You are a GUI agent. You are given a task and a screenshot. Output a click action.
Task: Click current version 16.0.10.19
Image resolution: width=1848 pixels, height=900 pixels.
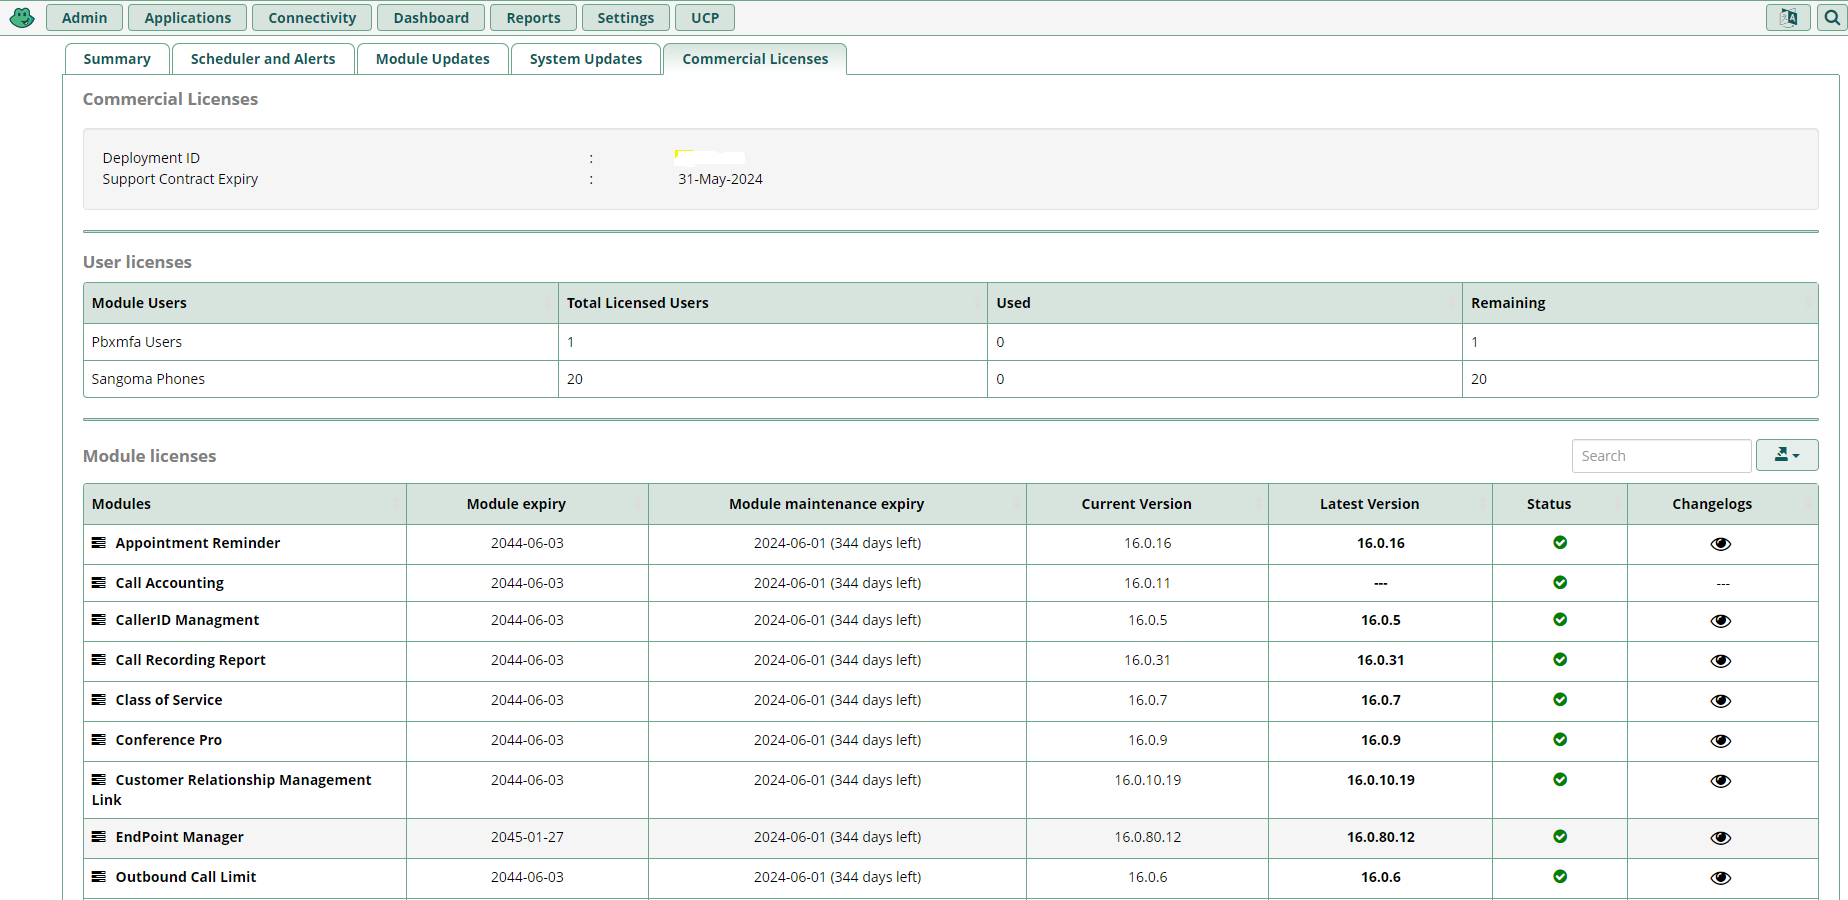click(1147, 780)
